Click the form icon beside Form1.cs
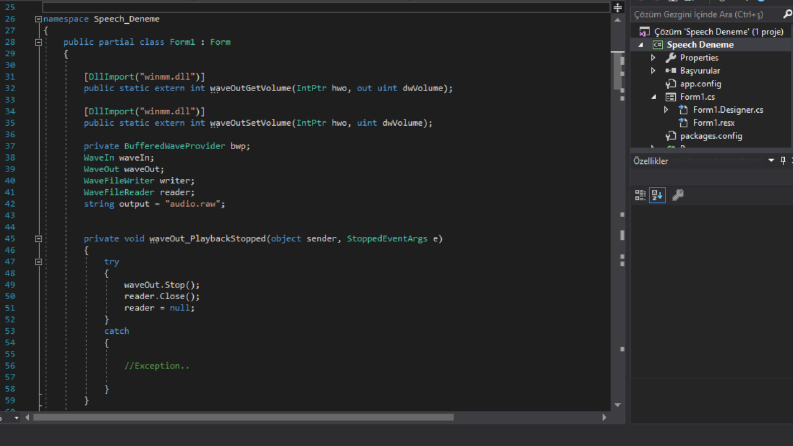The height and width of the screenshot is (446, 793). (x=671, y=97)
